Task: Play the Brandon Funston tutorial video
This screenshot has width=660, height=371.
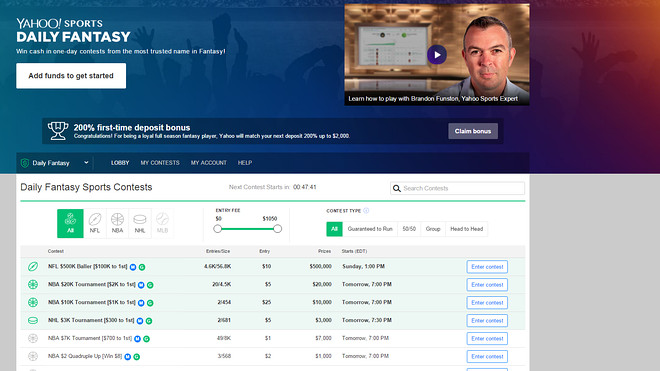Action: coord(437,55)
